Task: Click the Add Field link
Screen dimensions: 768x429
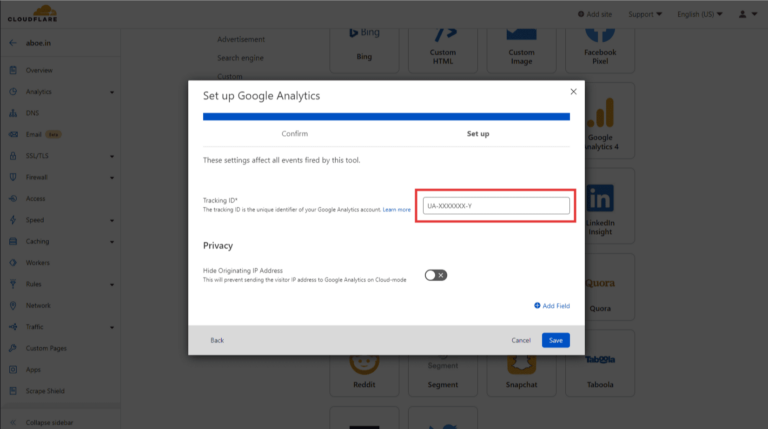Action: 552,306
